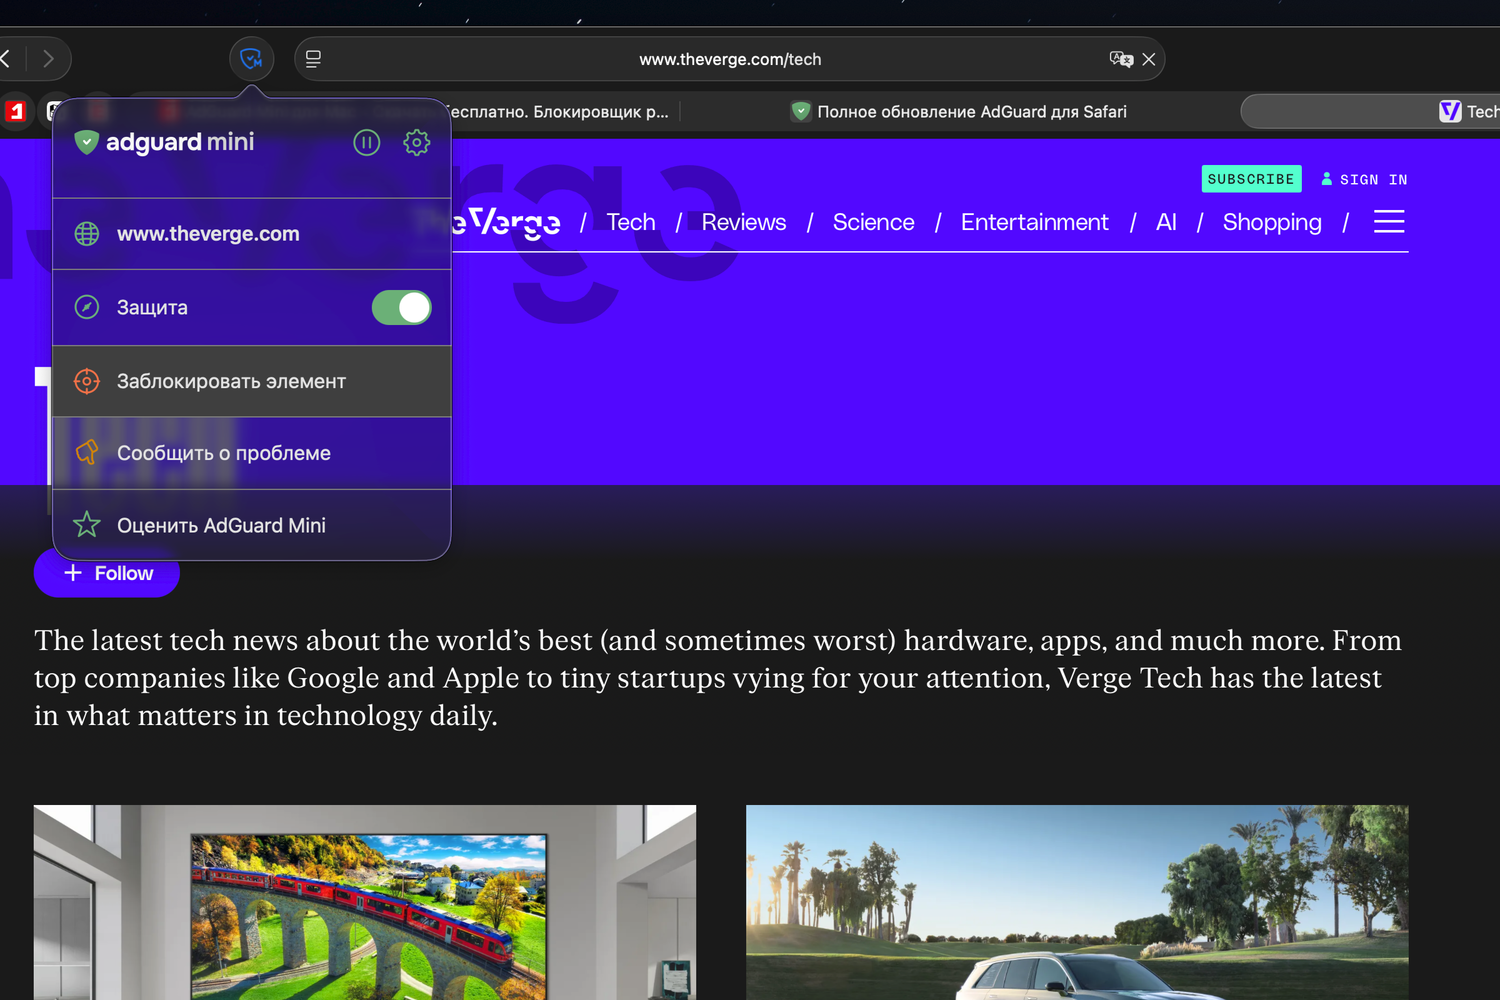The width and height of the screenshot is (1500, 1000).
Task: Stop loading with the X button
Action: [1149, 59]
